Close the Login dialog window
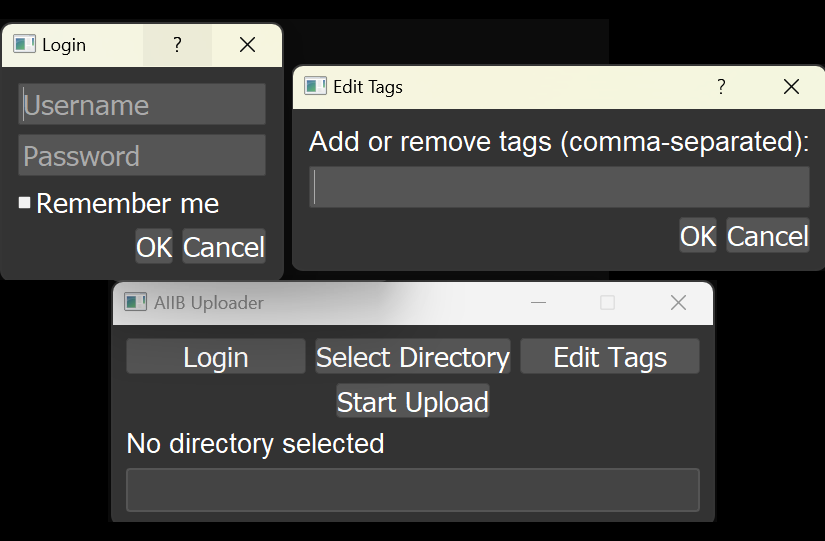 [247, 45]
